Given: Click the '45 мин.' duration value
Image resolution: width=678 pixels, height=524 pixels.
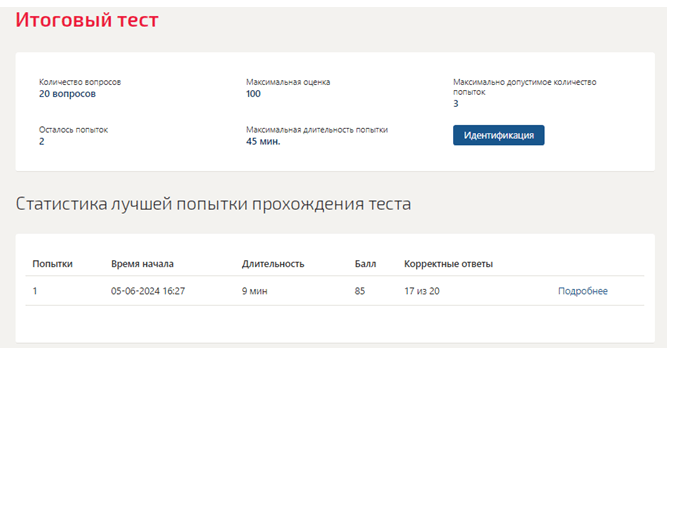Looking at the screenshot, I should point(263,141).
